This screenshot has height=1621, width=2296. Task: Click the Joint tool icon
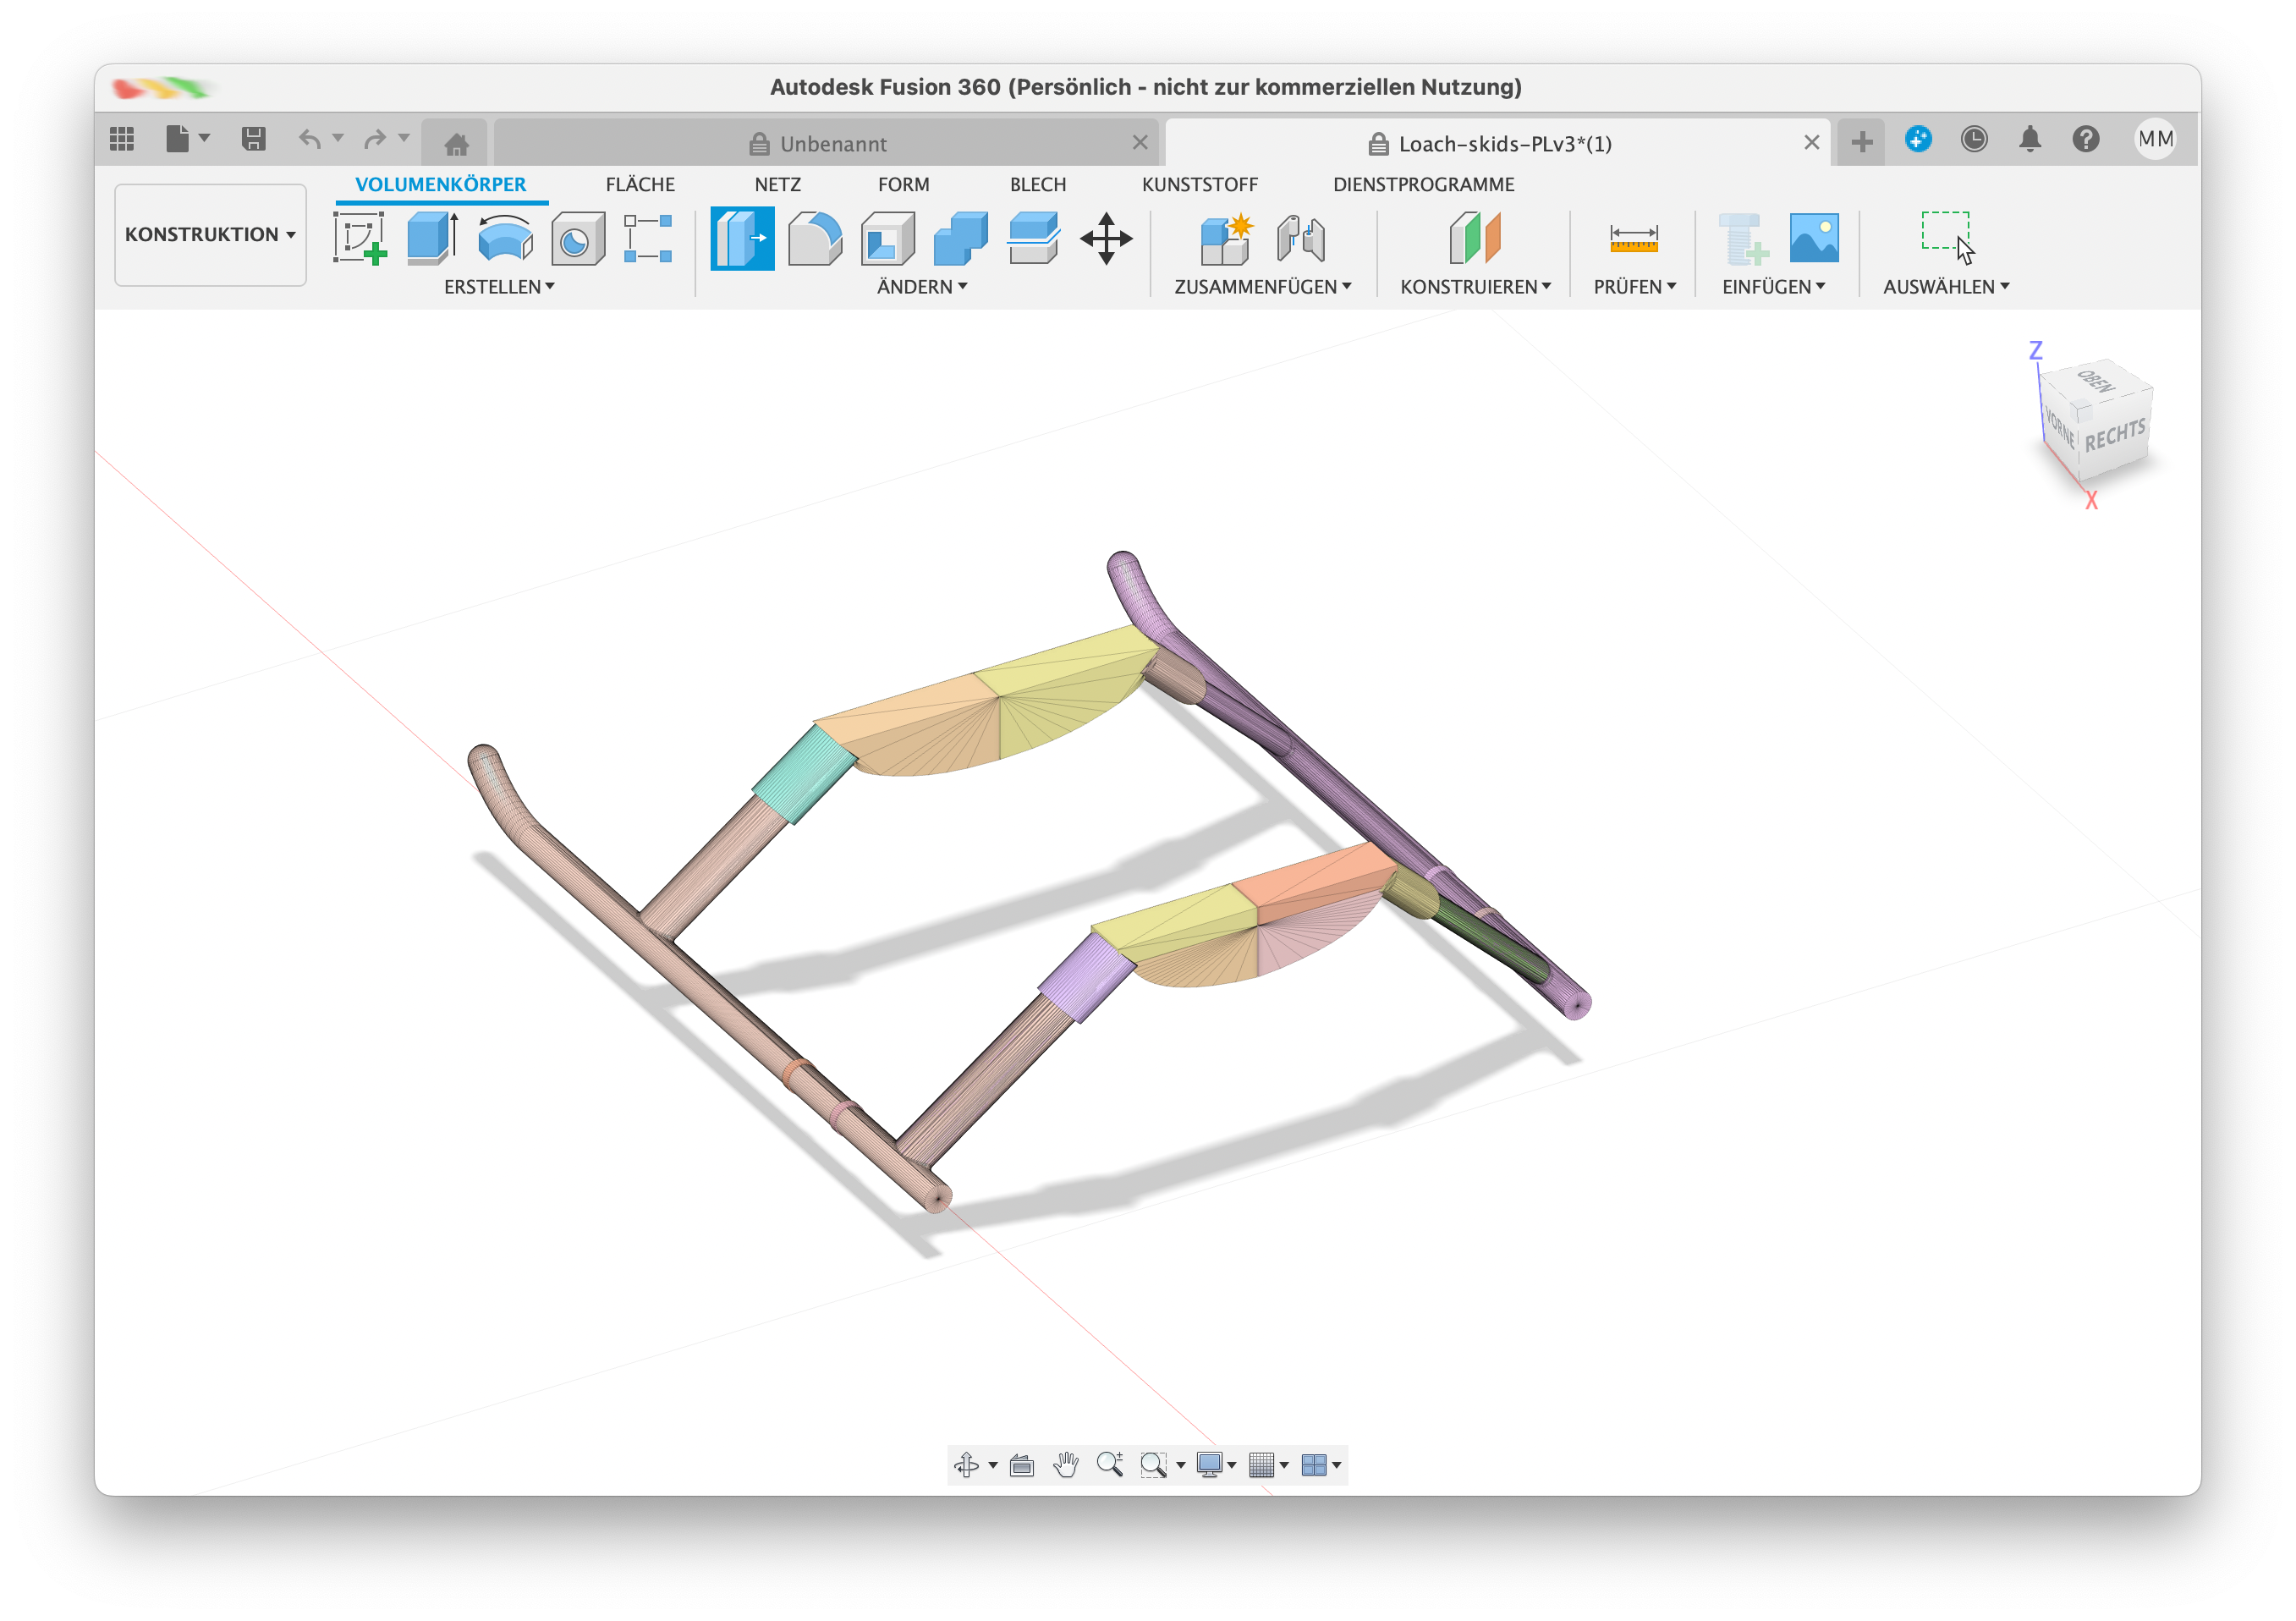point(1301,238)
